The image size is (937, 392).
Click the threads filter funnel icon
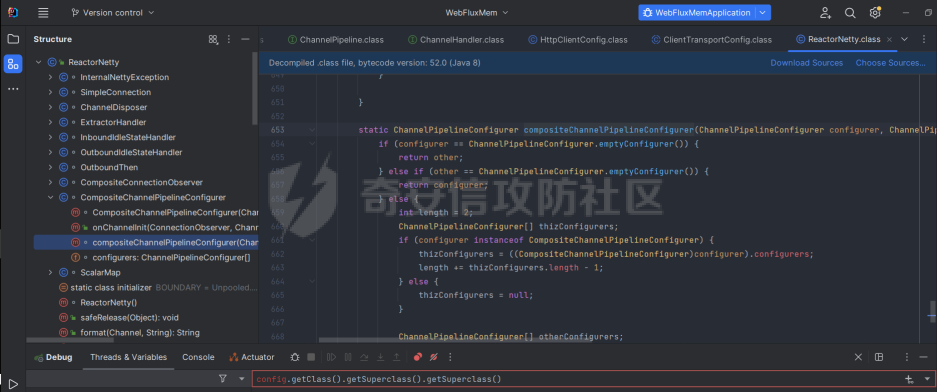coord(223,379)
